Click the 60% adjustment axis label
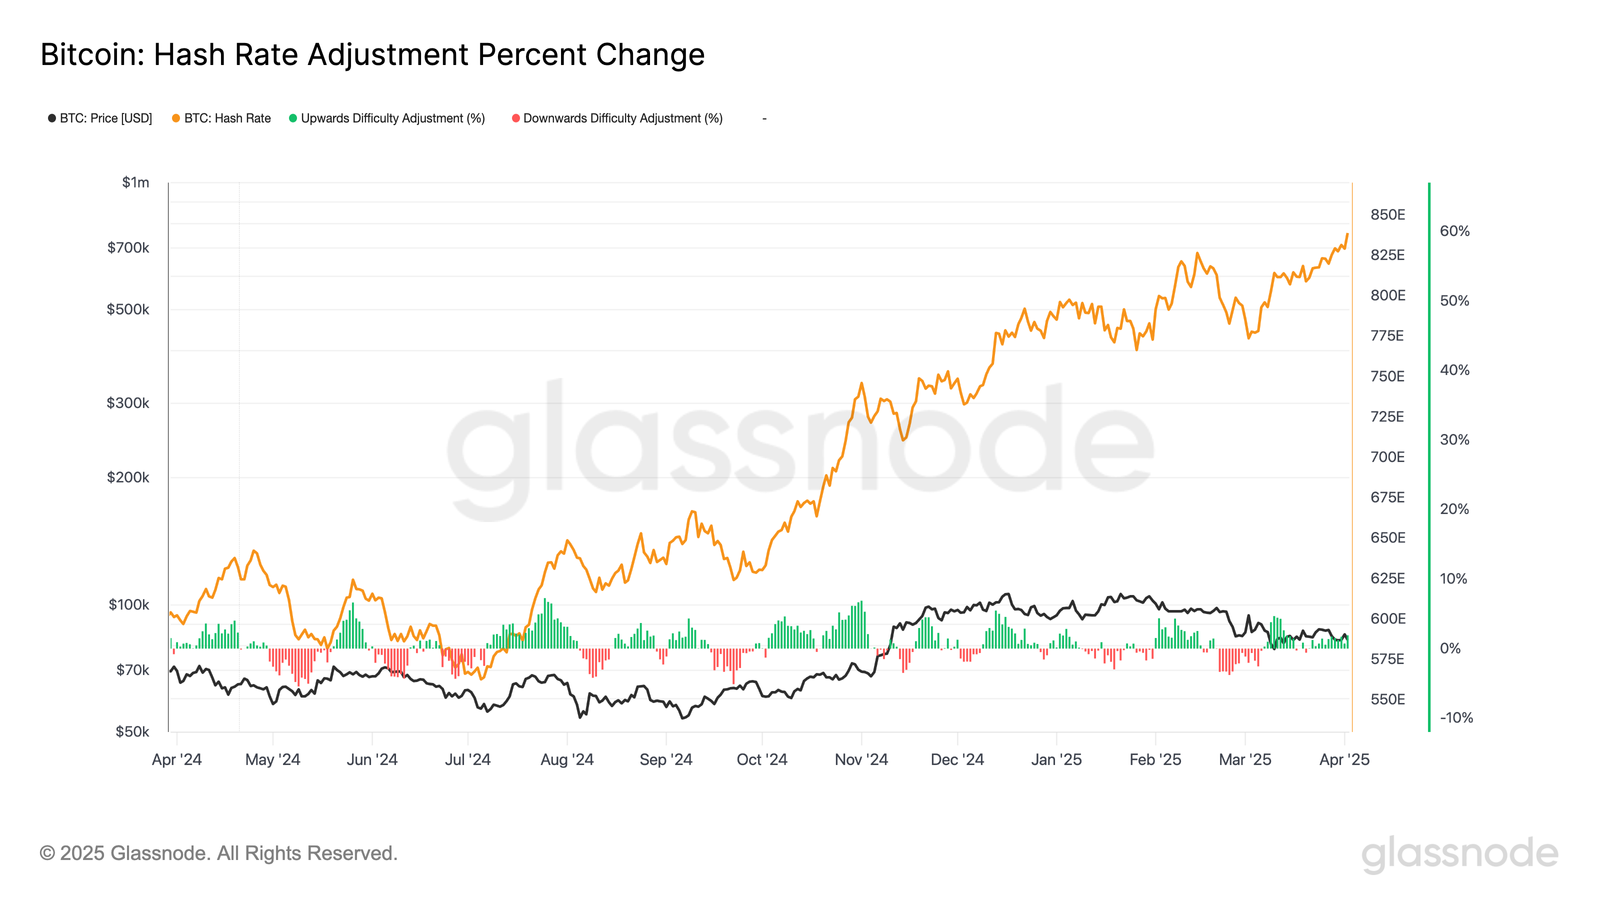Image resolution: width=1600 pixels, height=900 pixels. 1455,231
